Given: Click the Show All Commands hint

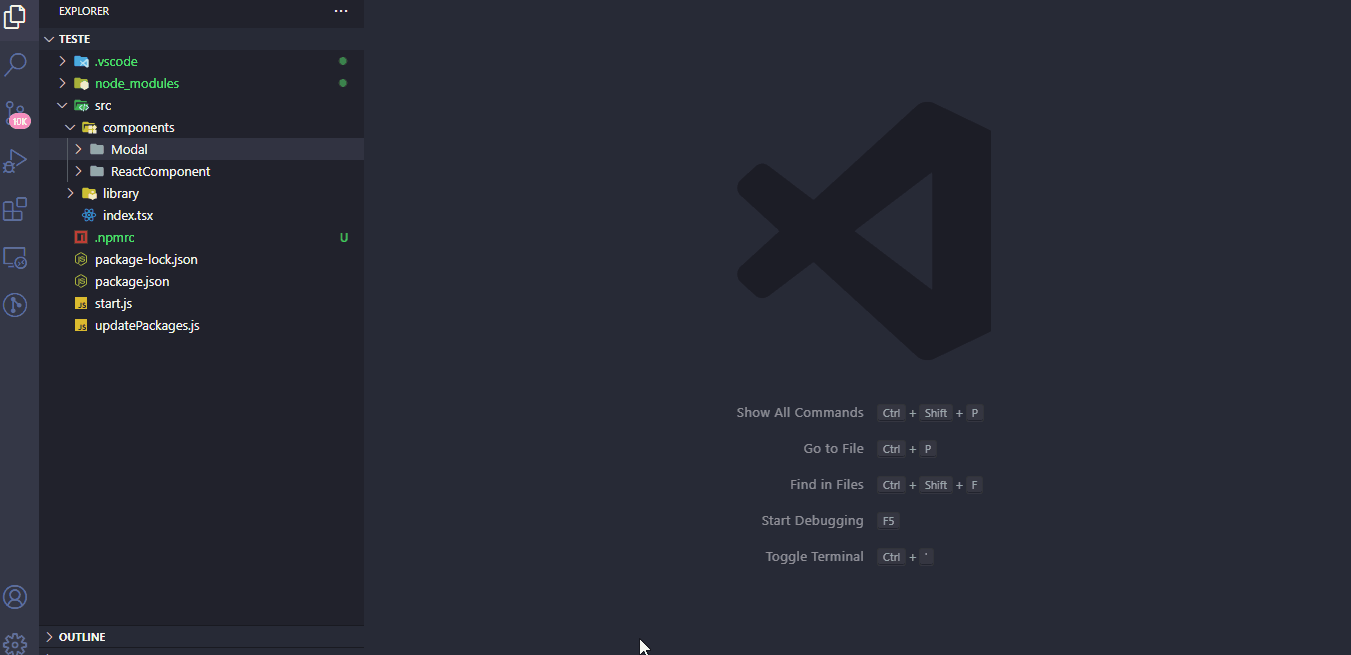Looking at the screenshot, I should coord(800,412).
